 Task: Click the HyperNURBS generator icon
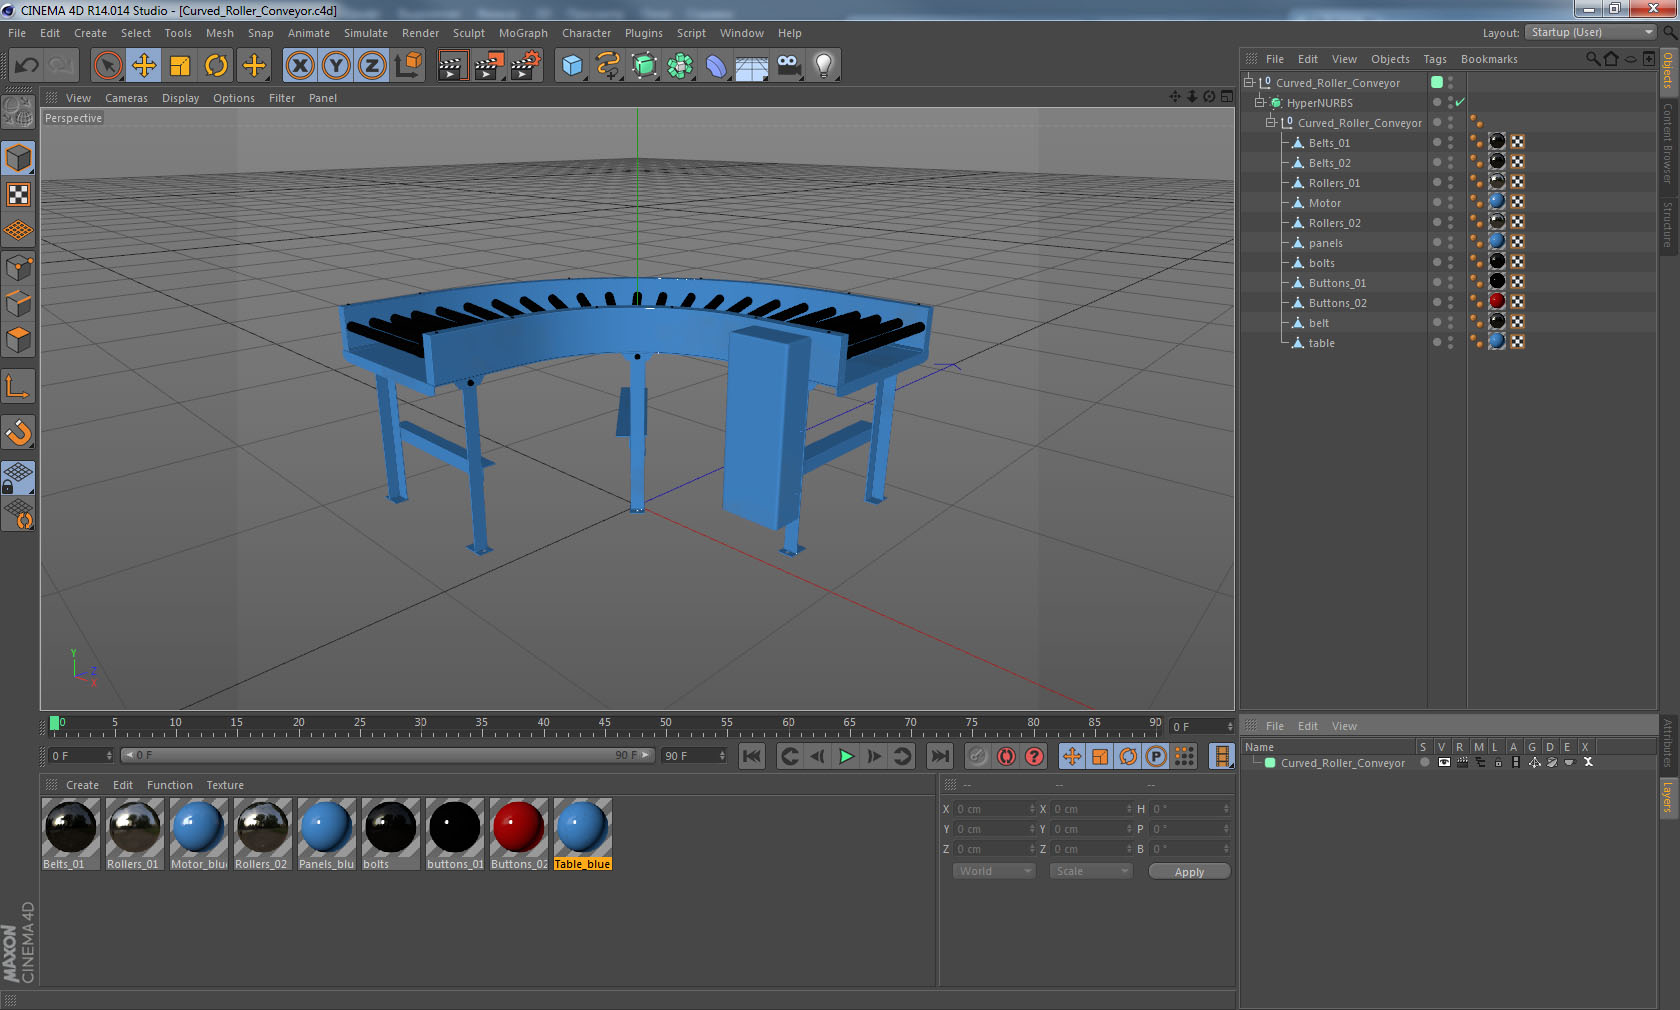pos(644,66)
